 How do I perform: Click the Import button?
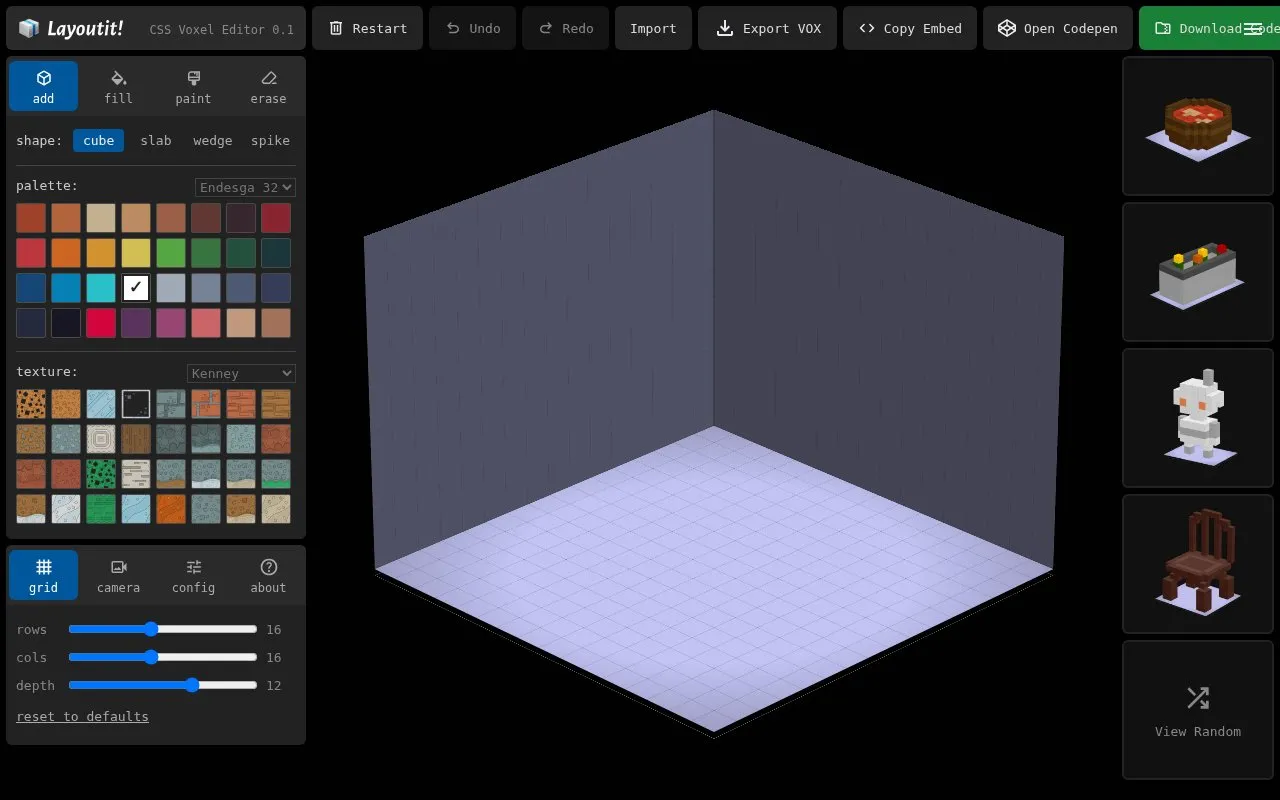pyautogui.click(x=653, y=28)
